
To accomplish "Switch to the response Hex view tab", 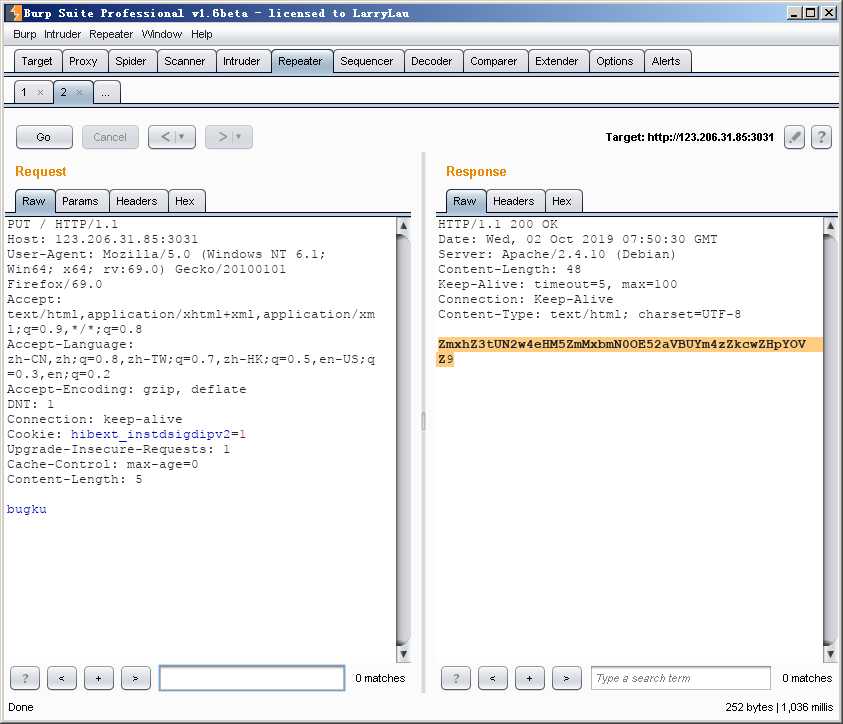I will coord(562,201).
